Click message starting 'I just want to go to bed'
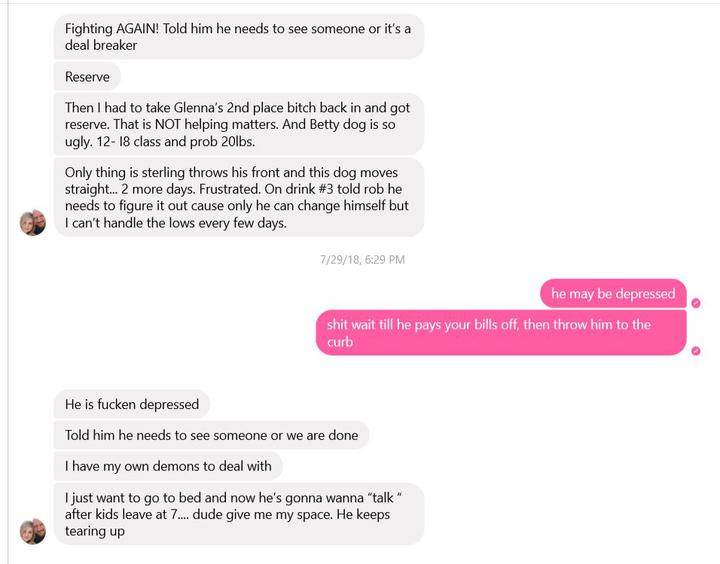 coord(239,514)
